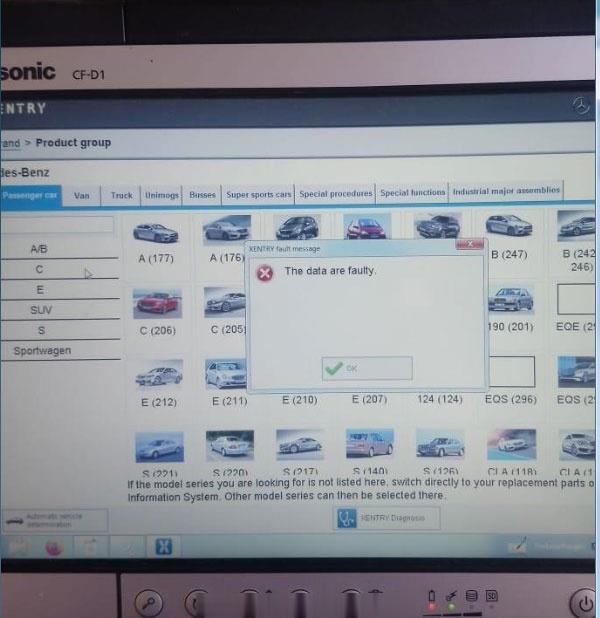Choose the E (212) thumbnail
The image size is (600, 618).
coord(159,374)
